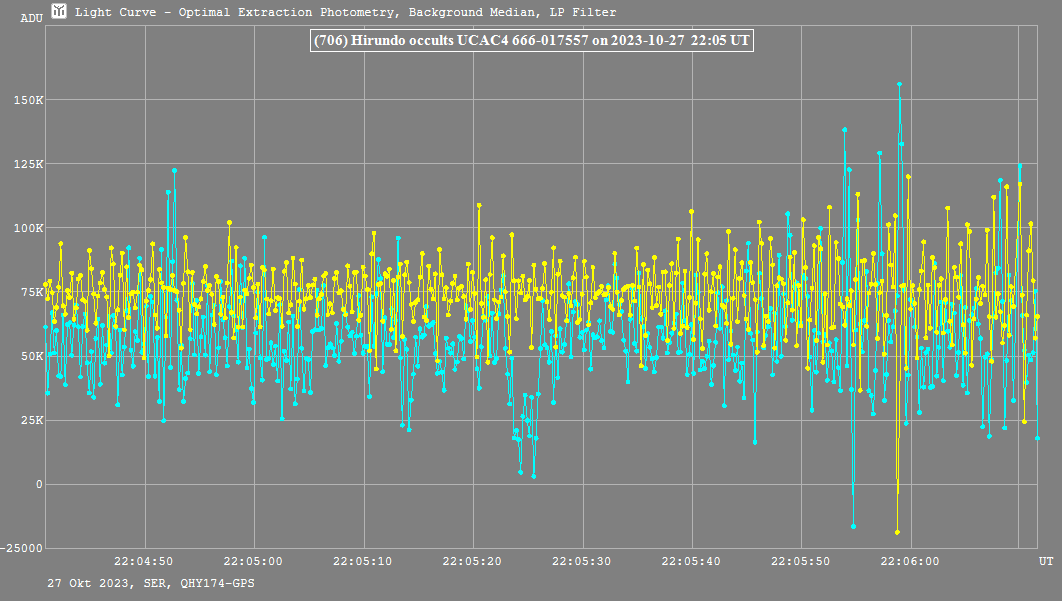
Task: Click the 22:04:50 time axis tick label
Action: point(144,561)
